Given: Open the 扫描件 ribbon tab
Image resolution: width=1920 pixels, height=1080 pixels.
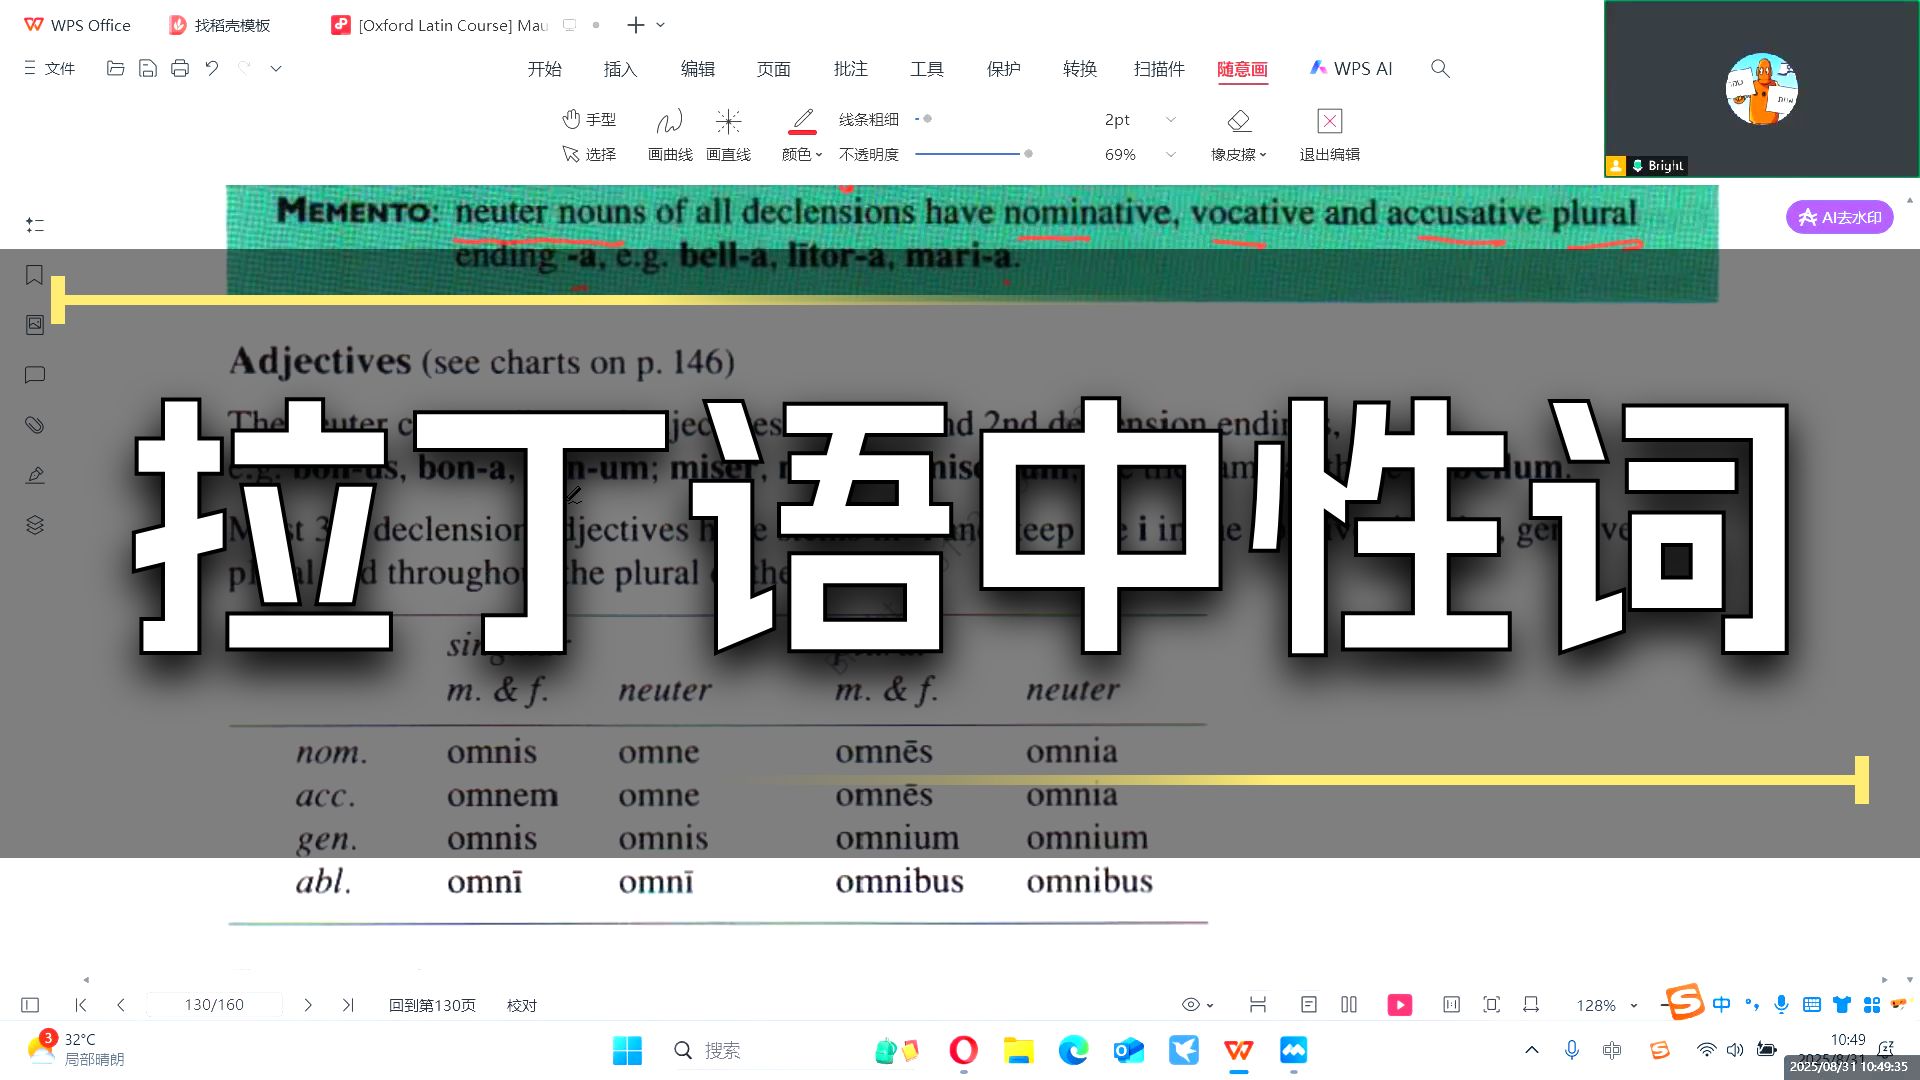Looking at the screenshot, I should (x=1159, y=69).
